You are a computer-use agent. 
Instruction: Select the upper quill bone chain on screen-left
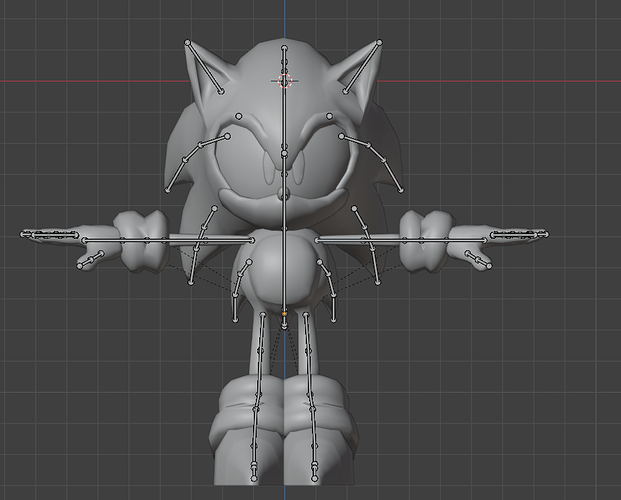pos(197,163)
